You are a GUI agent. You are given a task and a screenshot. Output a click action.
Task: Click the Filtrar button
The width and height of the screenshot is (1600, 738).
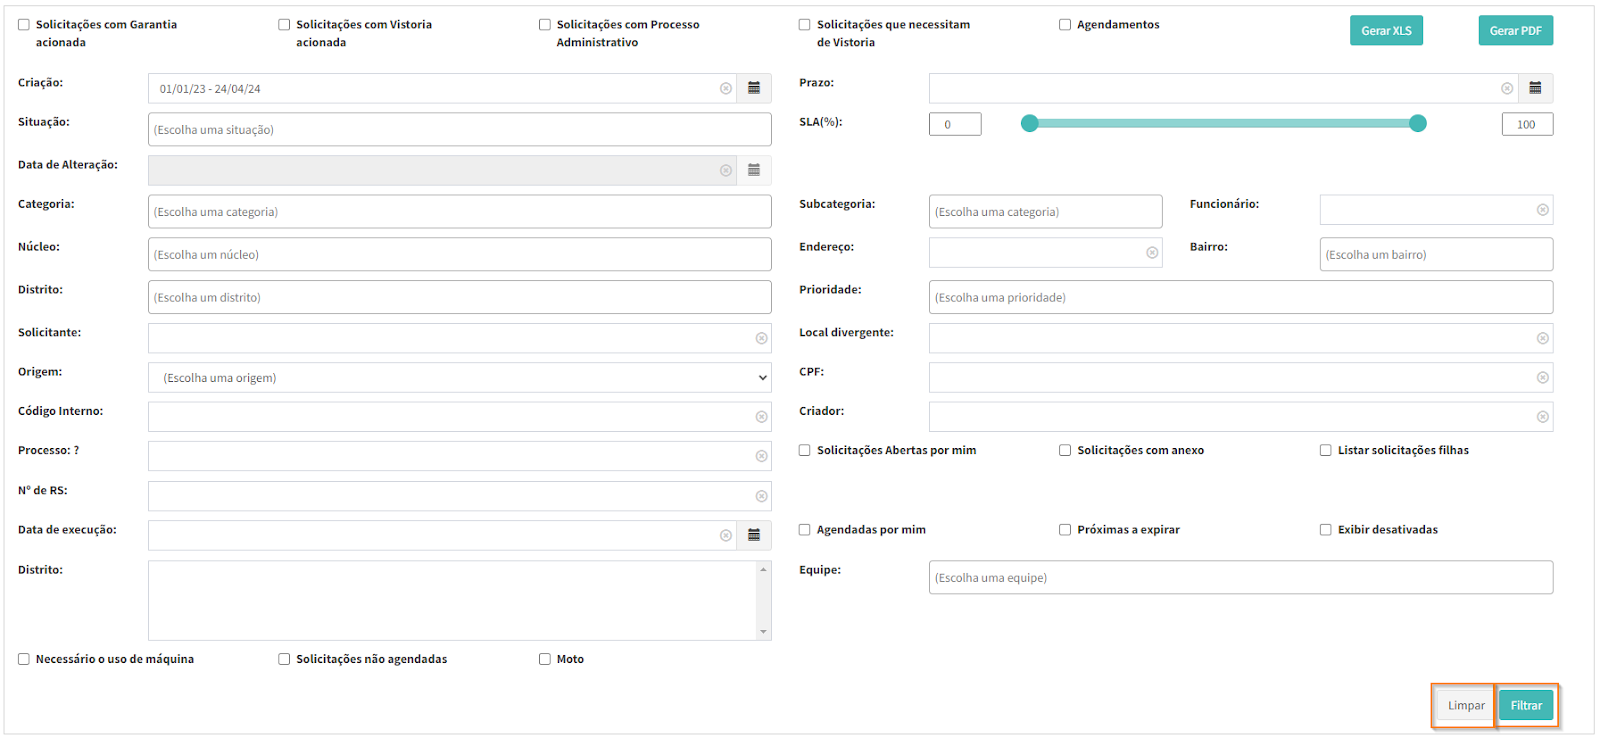1526,706
